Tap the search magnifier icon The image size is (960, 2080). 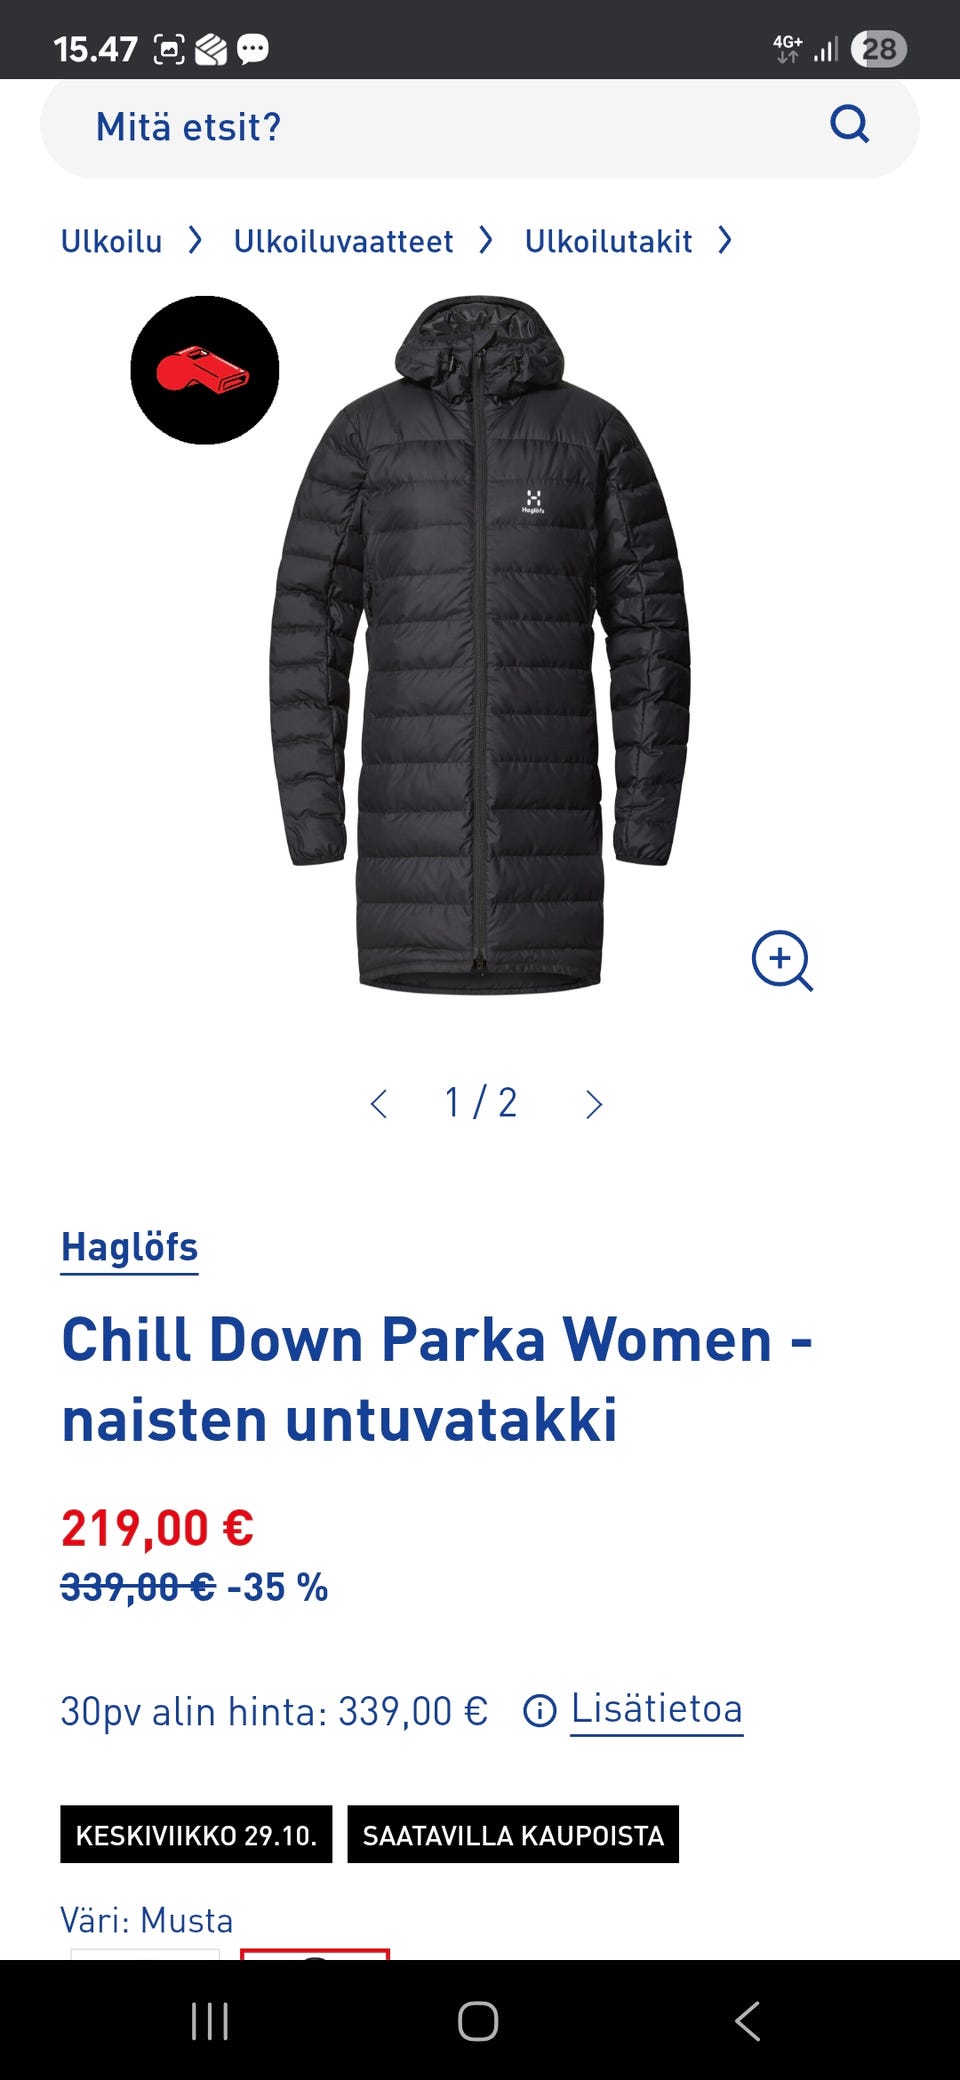coord(850,125)
